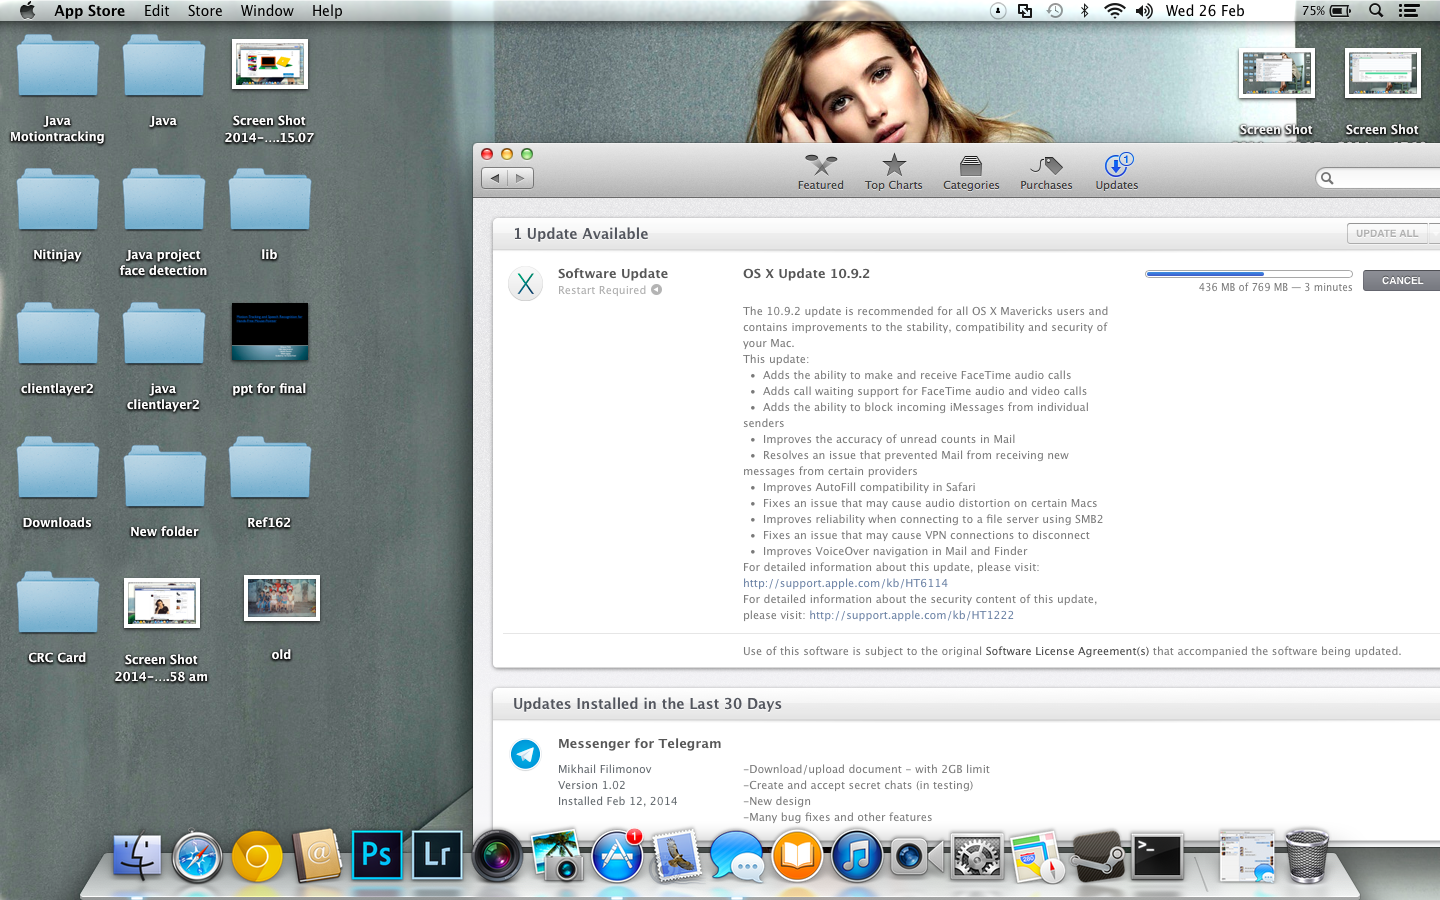Select the Ref162 folder on desktop
1440x900 pixels.
269,481
